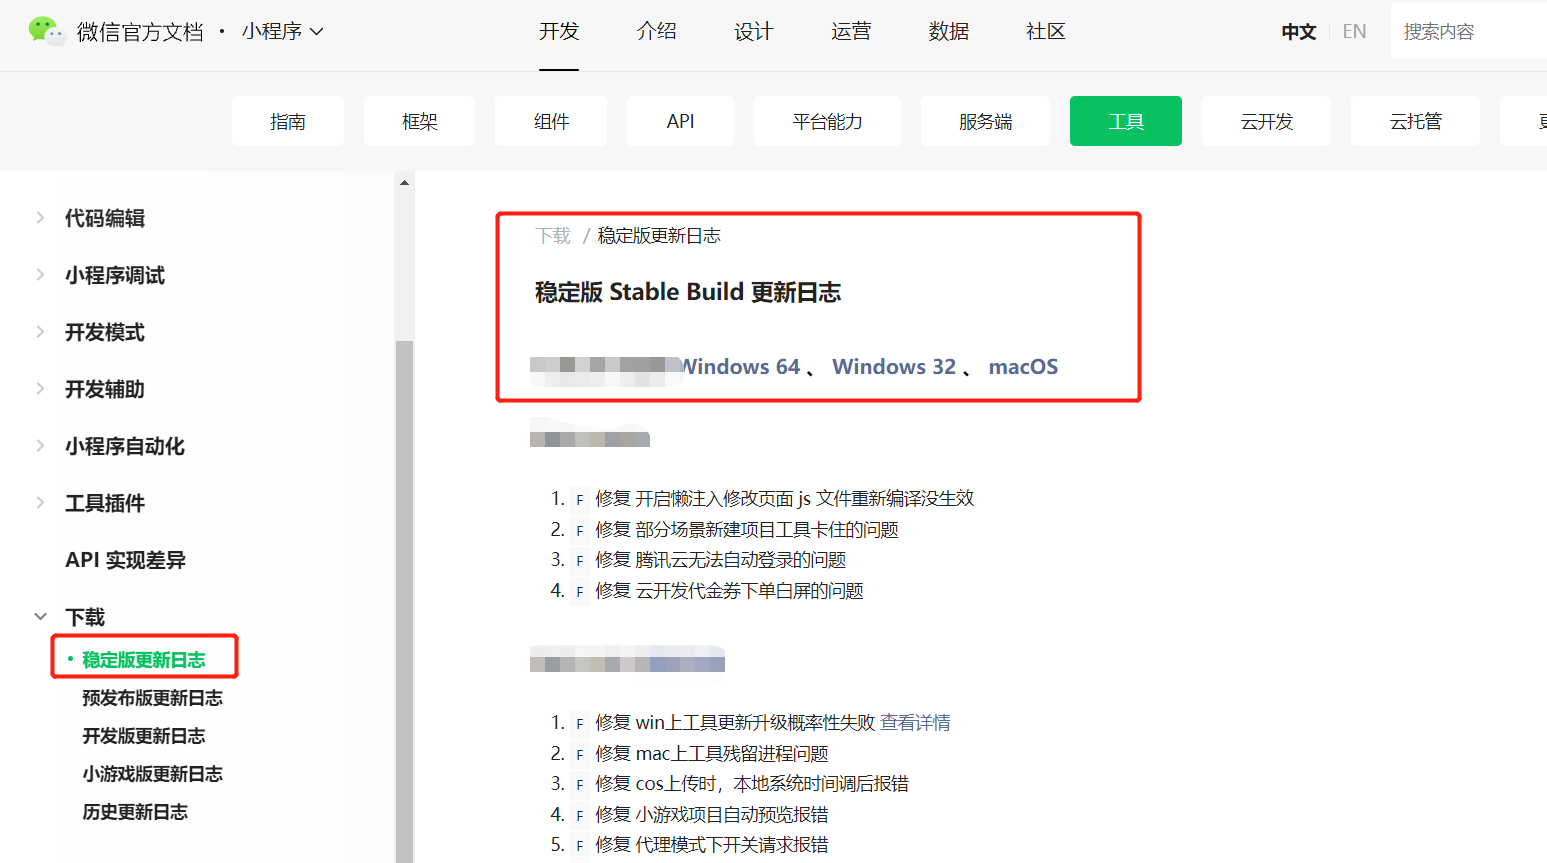Expand the 代码编辑 chevron in sidebar
This screenshot has width=1547, height=863.
tap(40, 218)
